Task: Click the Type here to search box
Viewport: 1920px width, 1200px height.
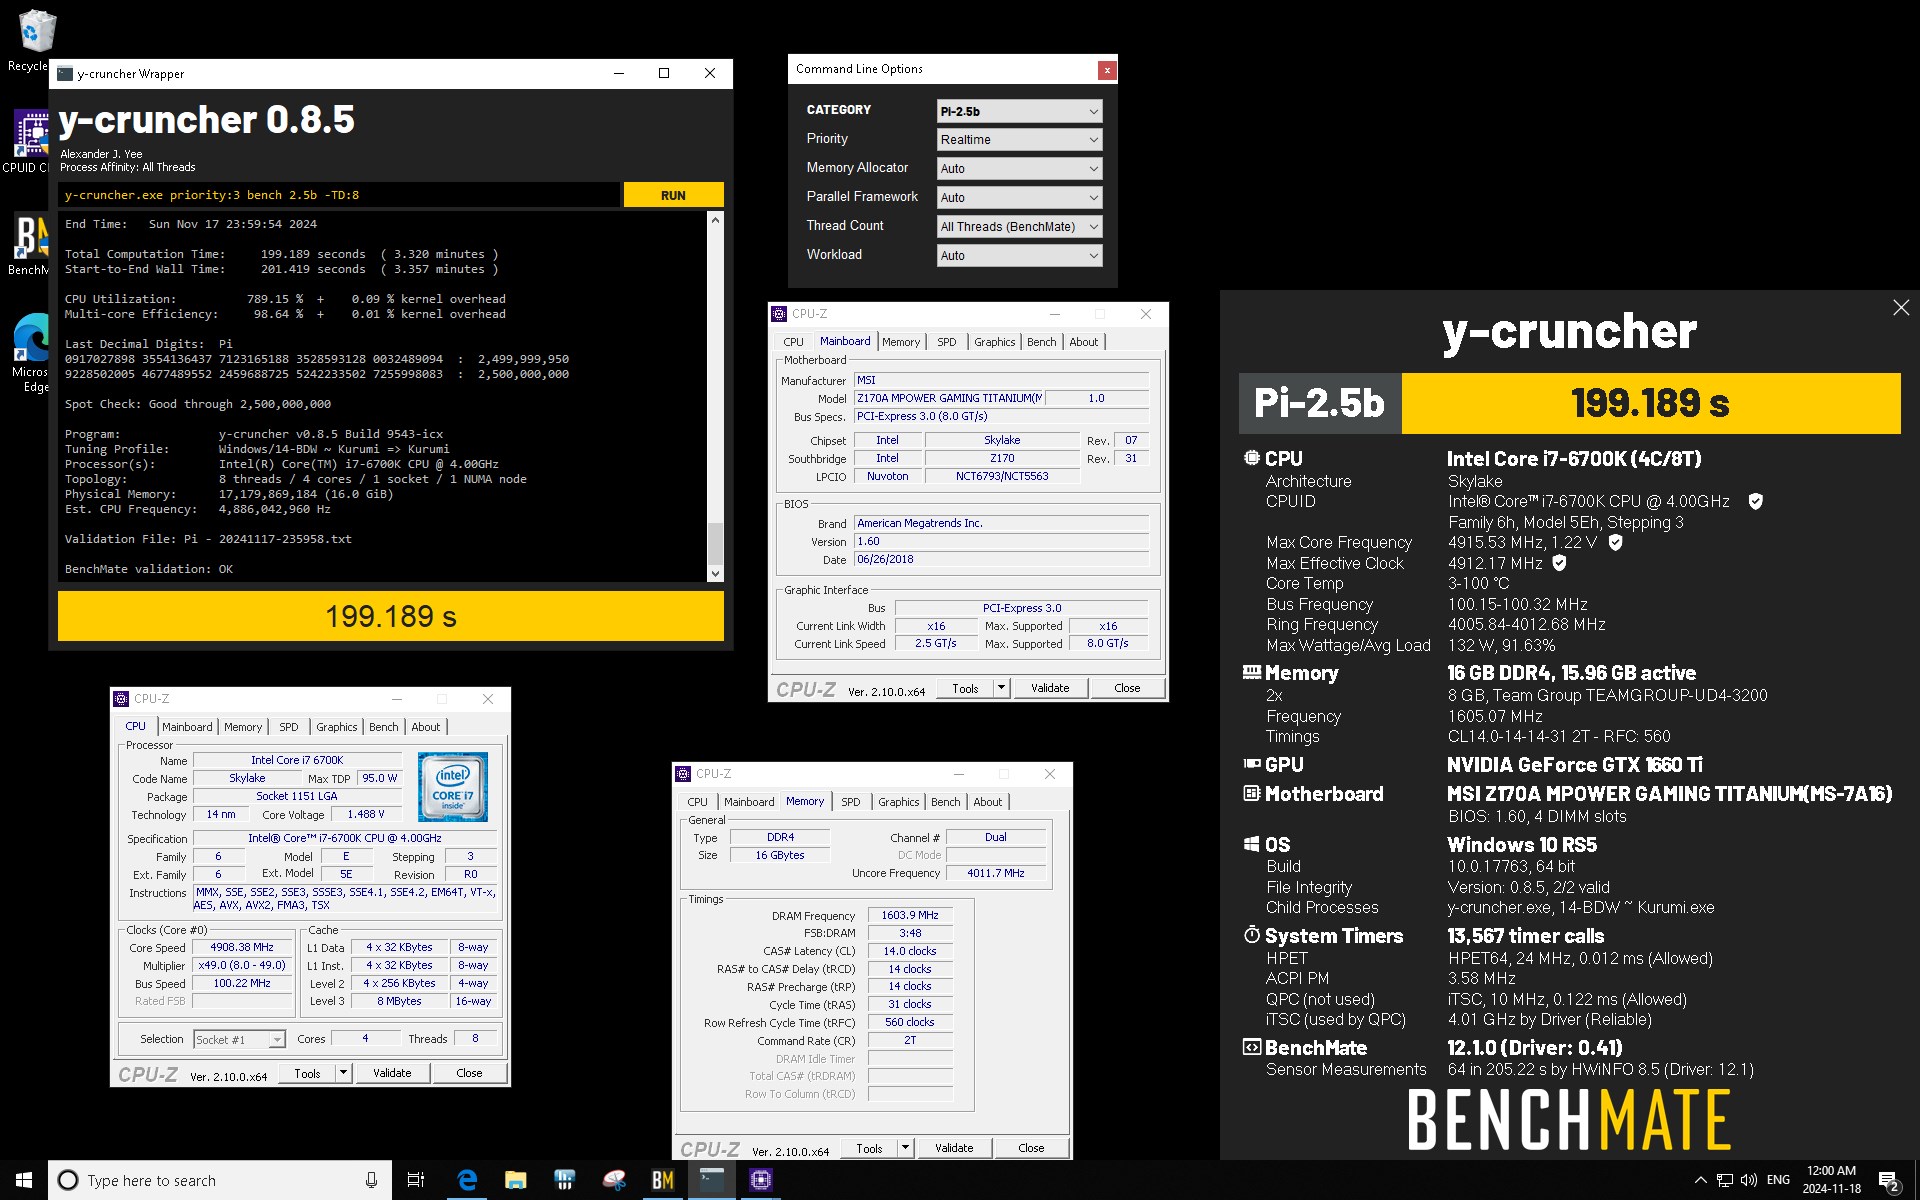Action: click(x=220, y=1180)
